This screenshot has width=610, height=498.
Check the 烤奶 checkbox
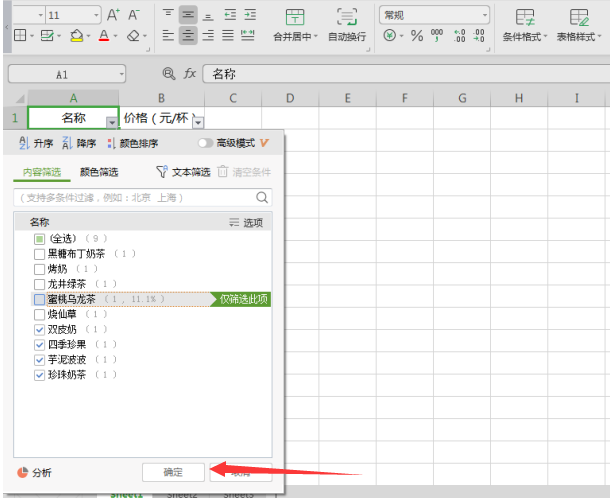[39, 269]
